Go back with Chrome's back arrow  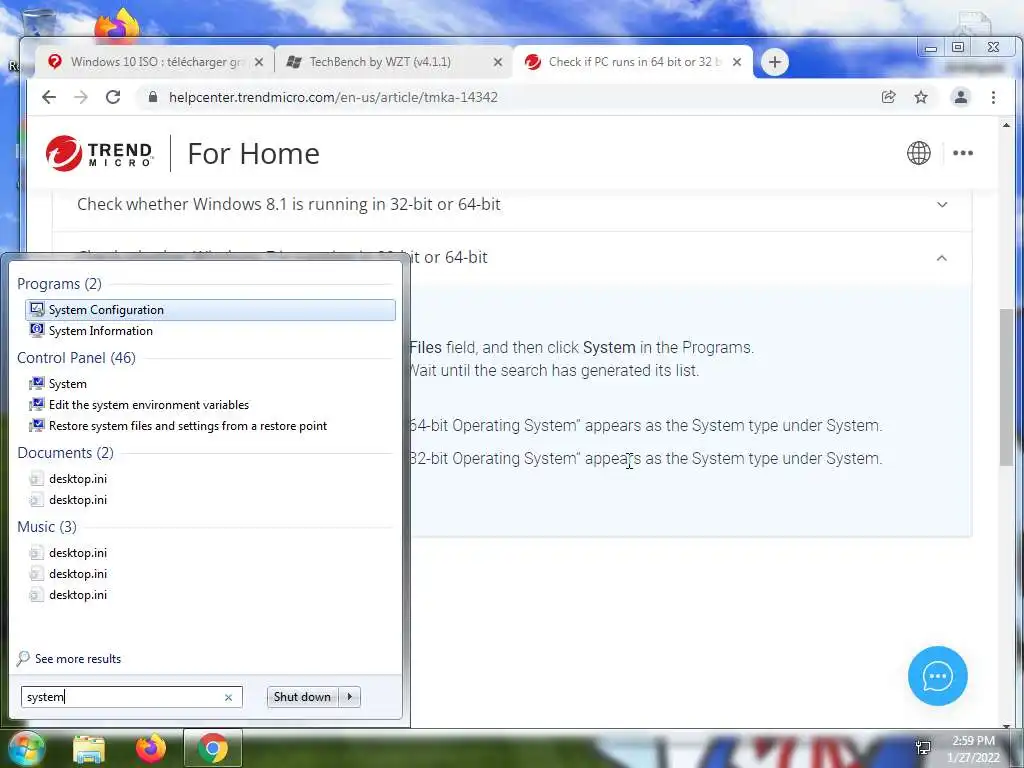49,97
